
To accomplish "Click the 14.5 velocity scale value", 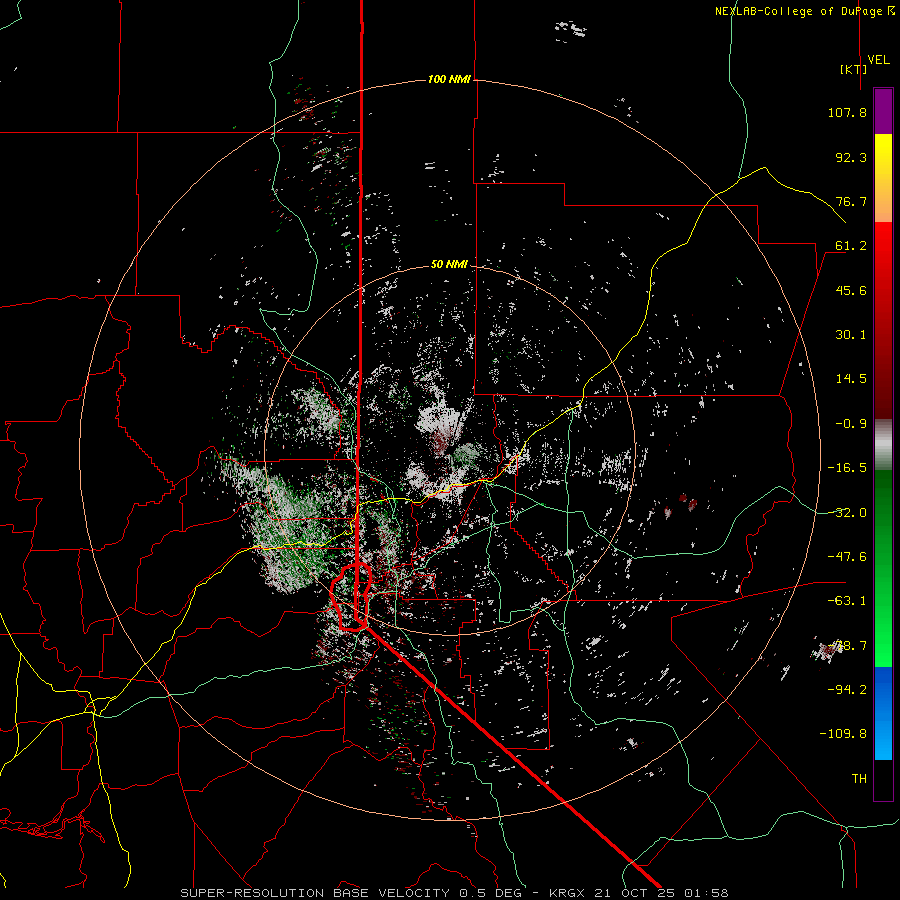I will coord(851,379).
